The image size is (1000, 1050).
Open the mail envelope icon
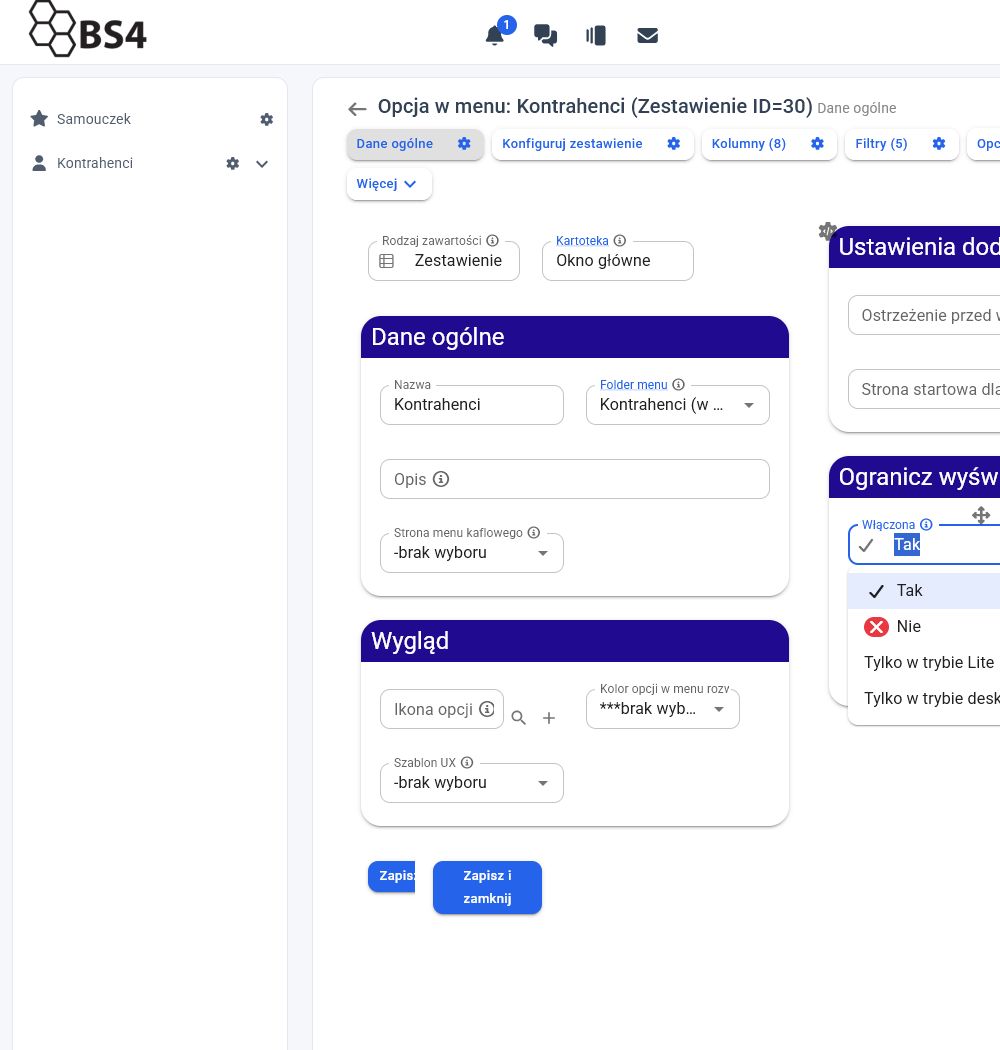click(647, 35)
